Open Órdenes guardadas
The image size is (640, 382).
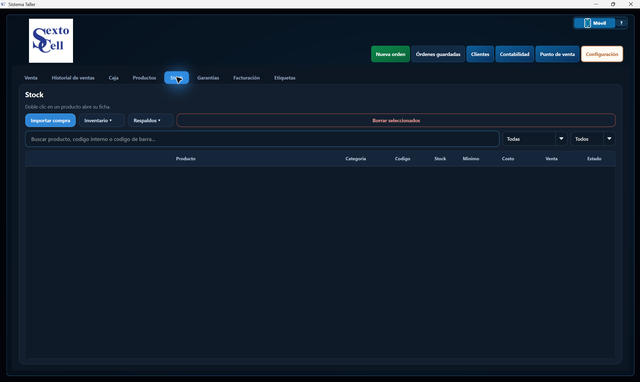tap(438, 54)
